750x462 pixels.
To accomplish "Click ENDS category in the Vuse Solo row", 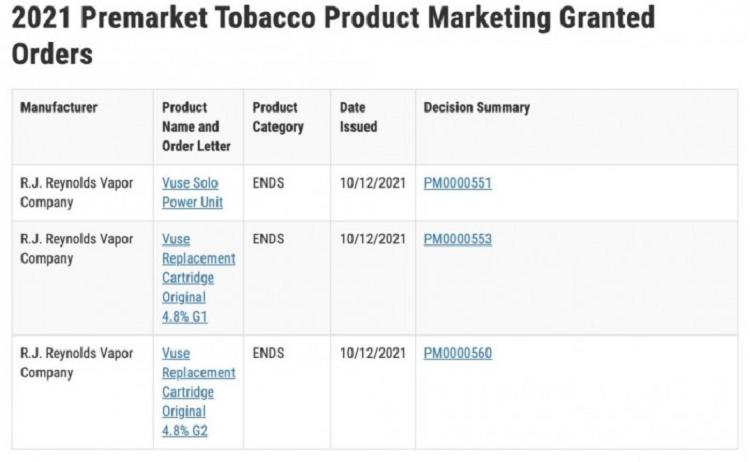I will tap(268, 183).
